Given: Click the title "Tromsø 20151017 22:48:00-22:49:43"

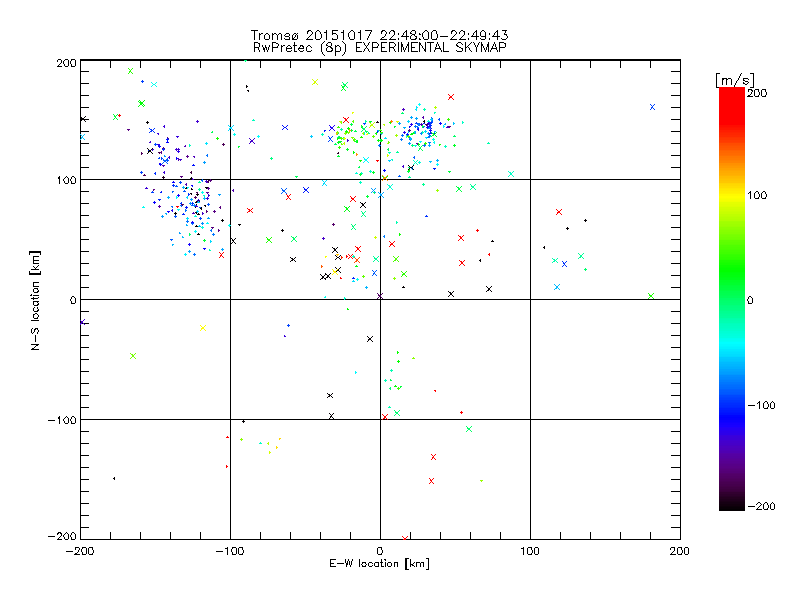Looking at the screenshot, I should coord(379,35).
